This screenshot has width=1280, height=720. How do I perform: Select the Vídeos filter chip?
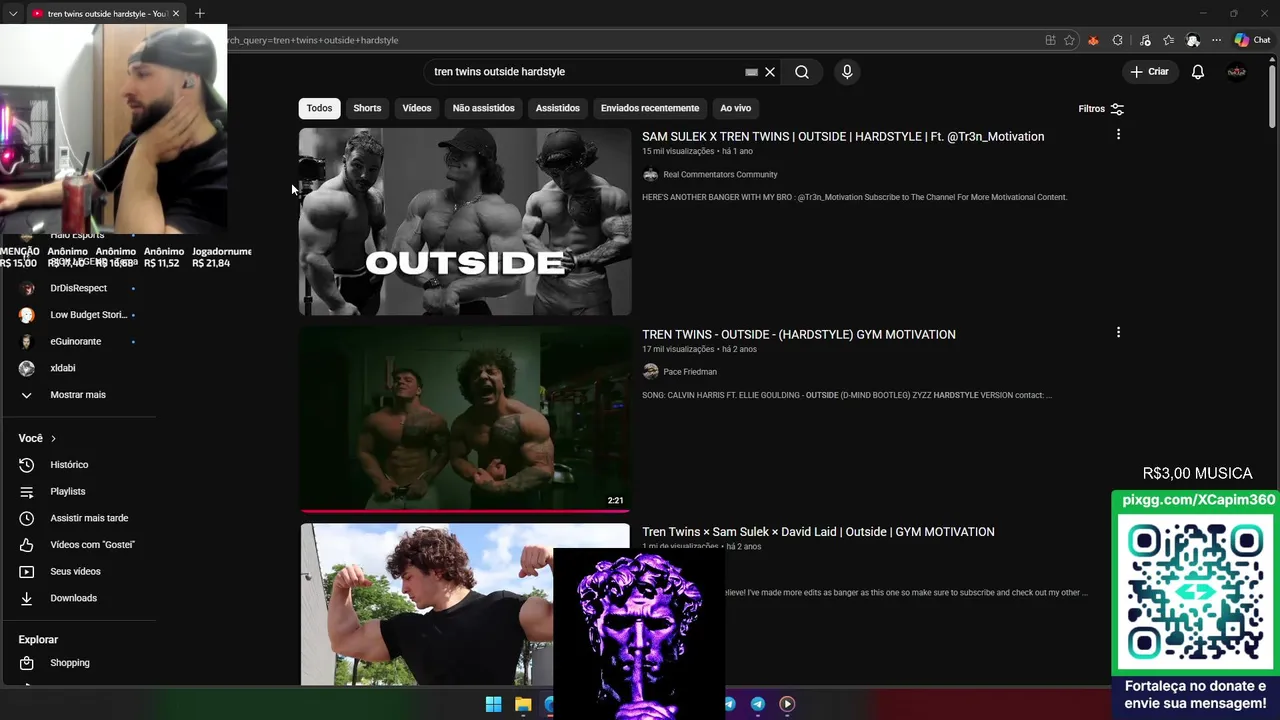(417, 108)
